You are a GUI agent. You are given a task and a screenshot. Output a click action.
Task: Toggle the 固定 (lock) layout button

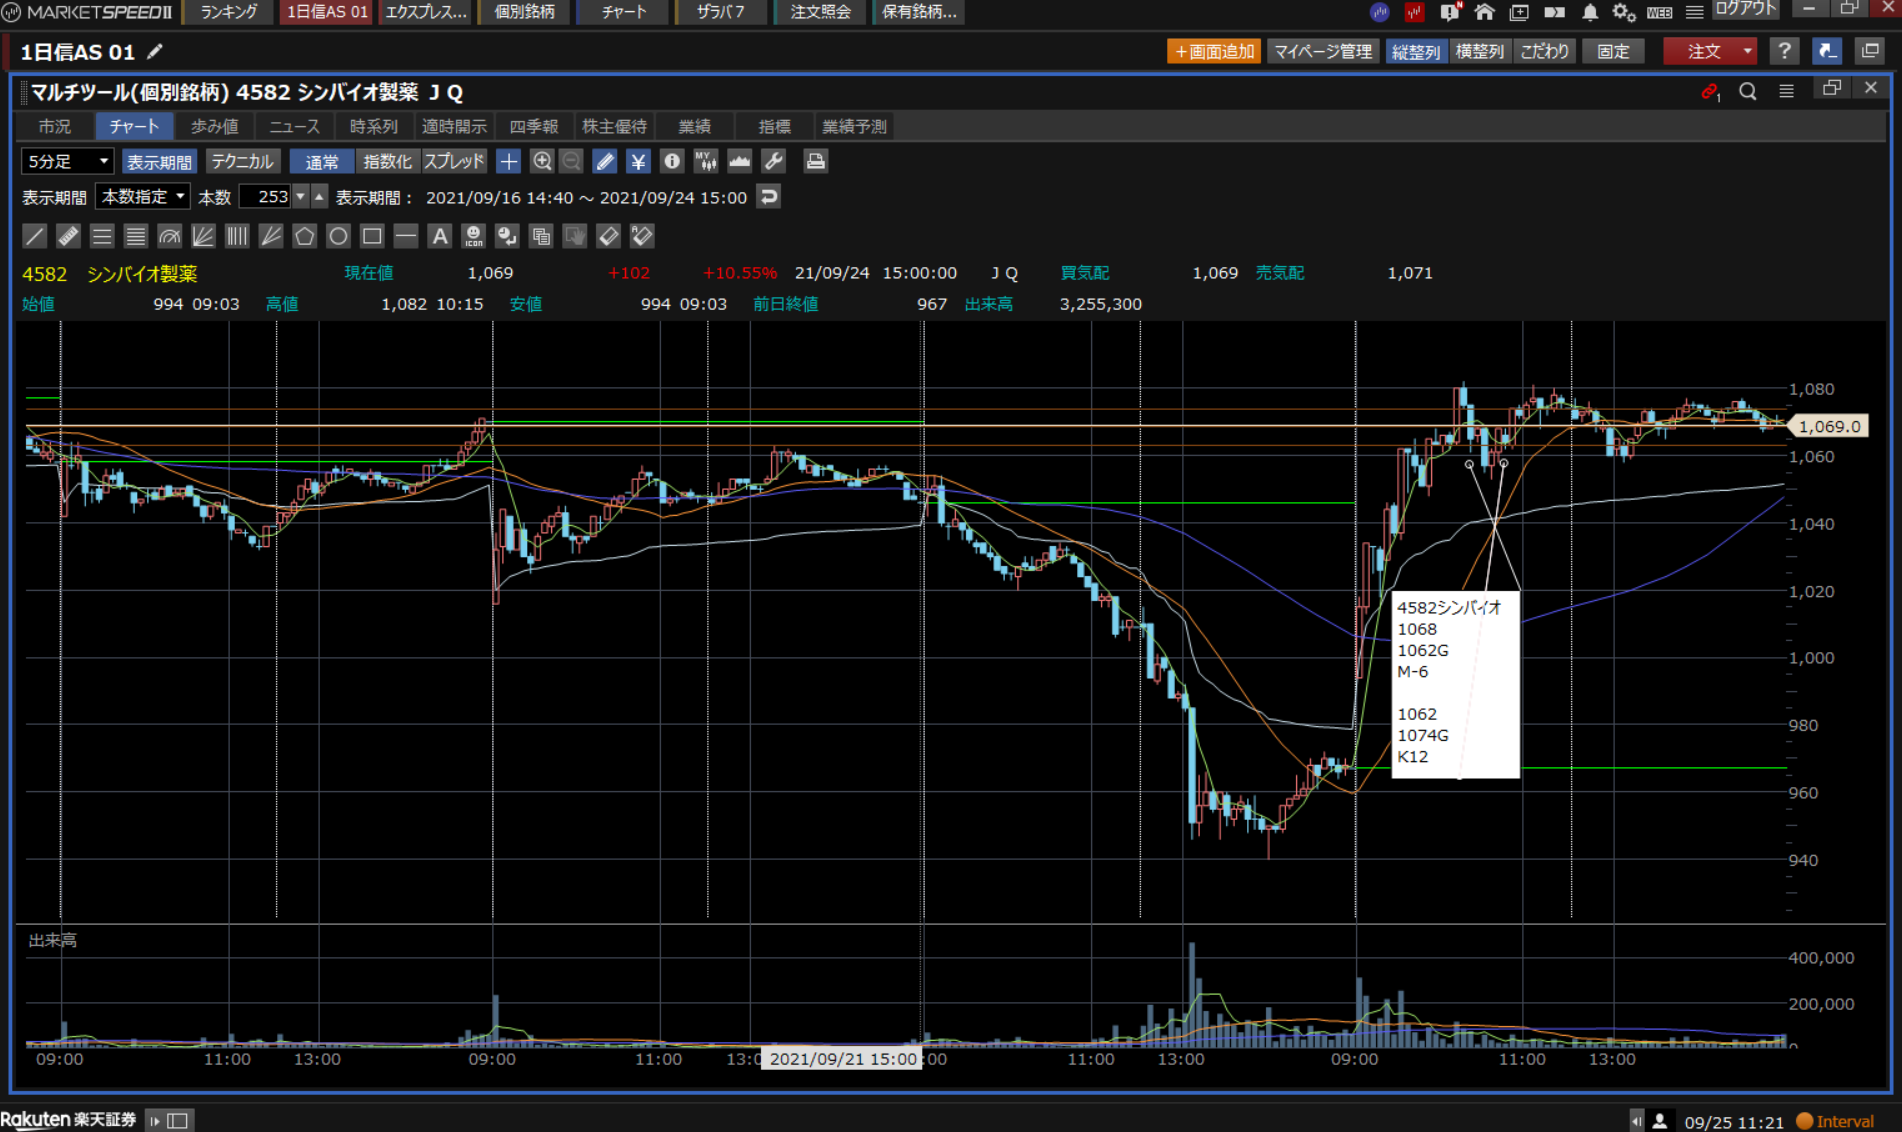(x=1612, y=51)
